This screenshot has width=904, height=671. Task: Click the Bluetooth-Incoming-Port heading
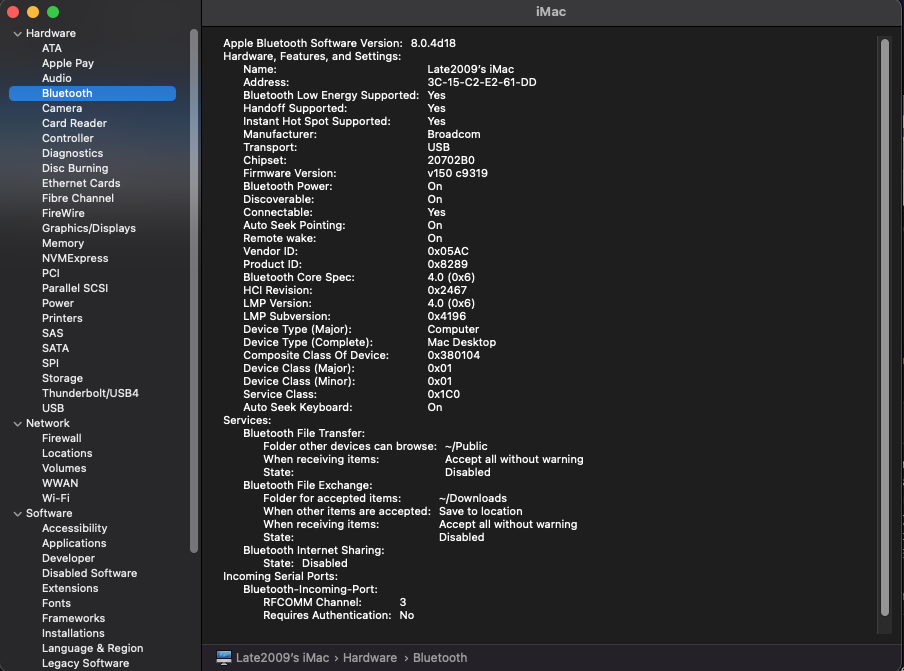tap(310, 589)
